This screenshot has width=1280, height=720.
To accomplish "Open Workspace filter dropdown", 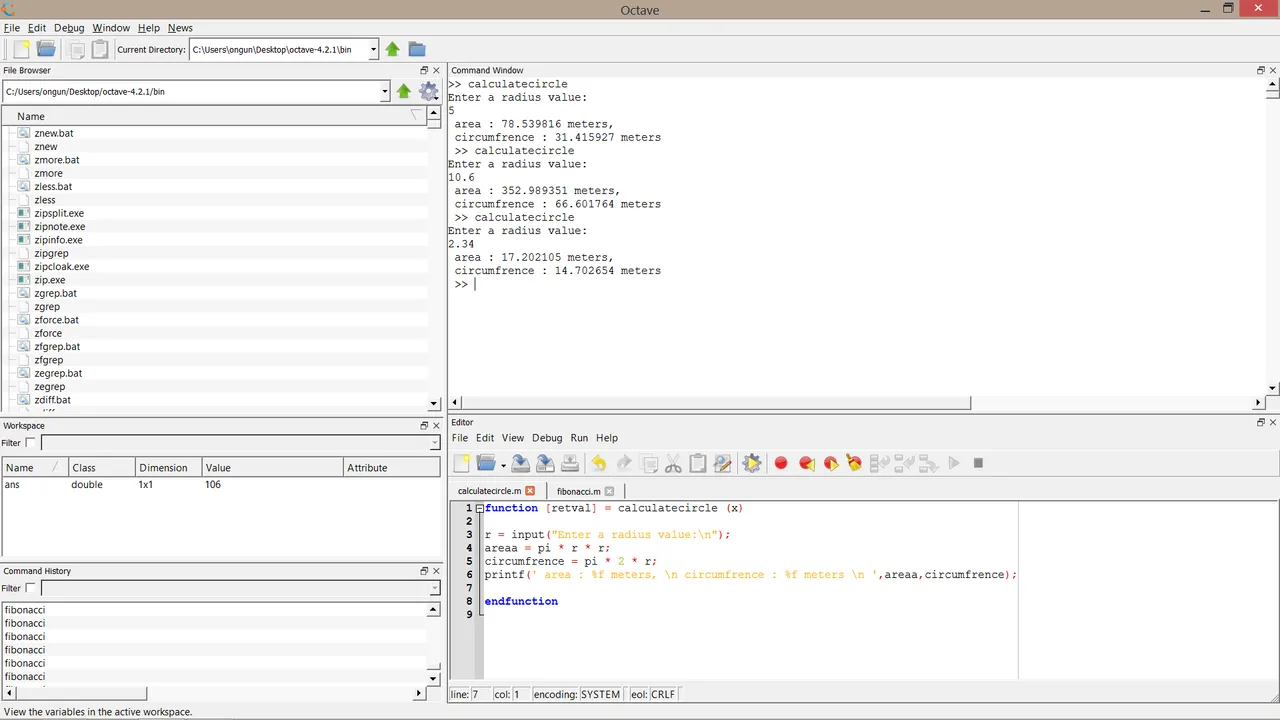I will (x=434, y=443).
